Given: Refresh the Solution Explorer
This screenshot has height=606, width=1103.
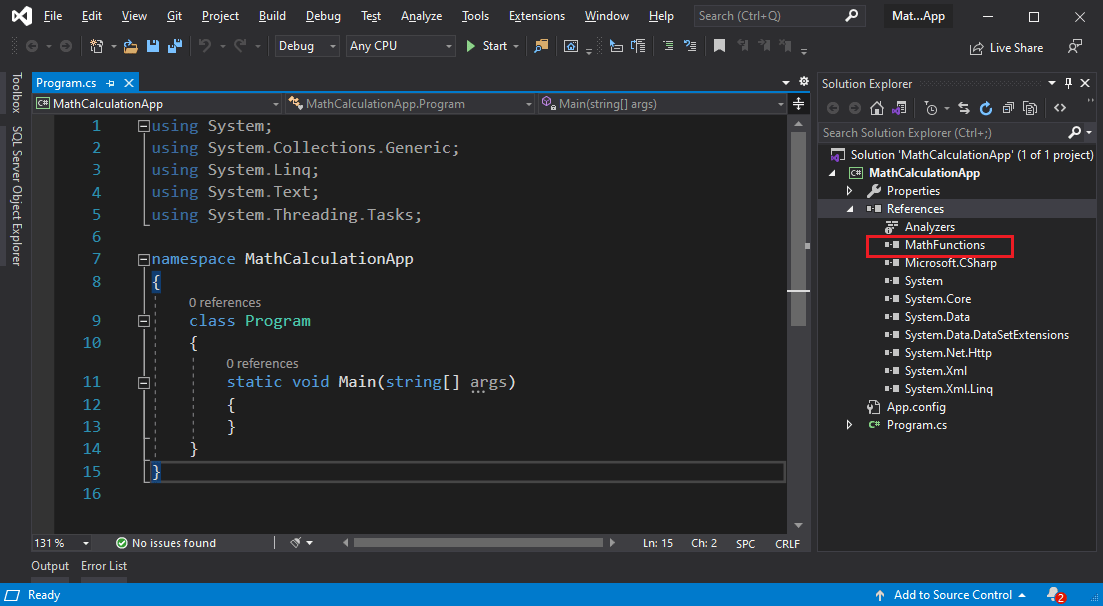Looking at the screenshot, I should (x=985, y=108).
